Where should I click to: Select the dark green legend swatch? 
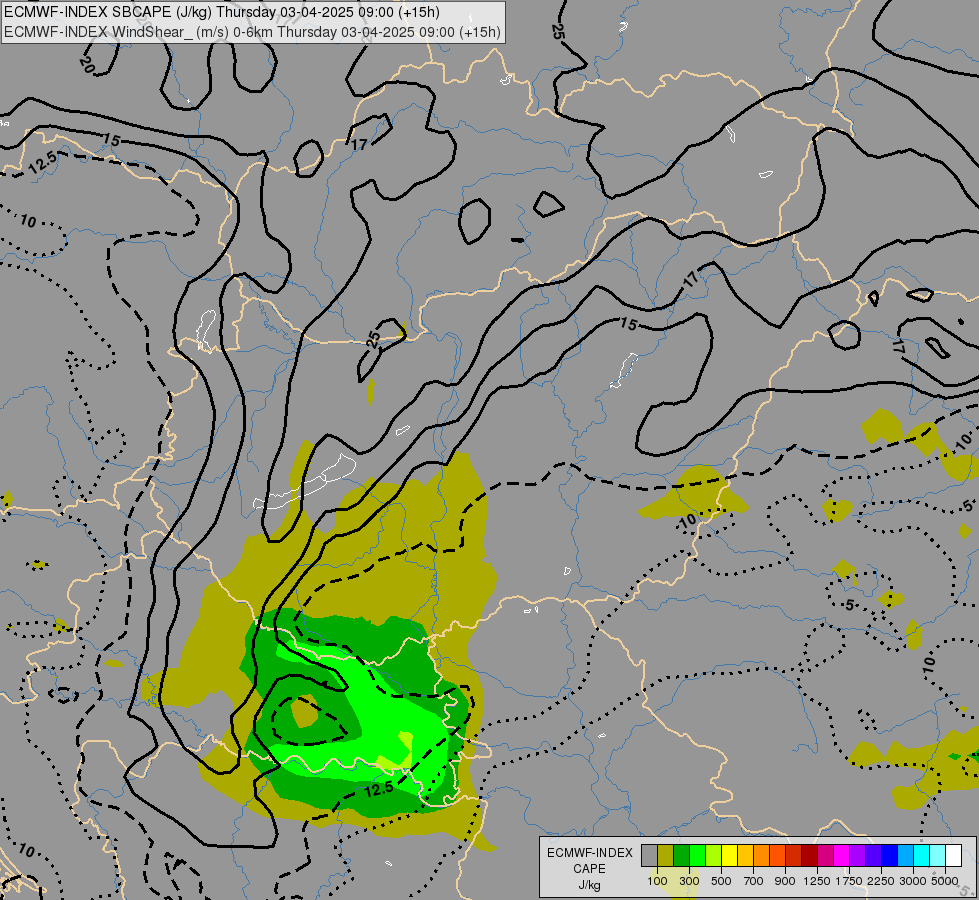point(681,855)
